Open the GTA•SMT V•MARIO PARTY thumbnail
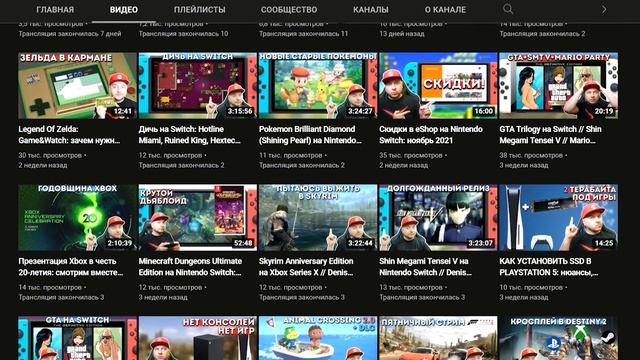The width and height of the screenshot is (640, 360). 559,86
